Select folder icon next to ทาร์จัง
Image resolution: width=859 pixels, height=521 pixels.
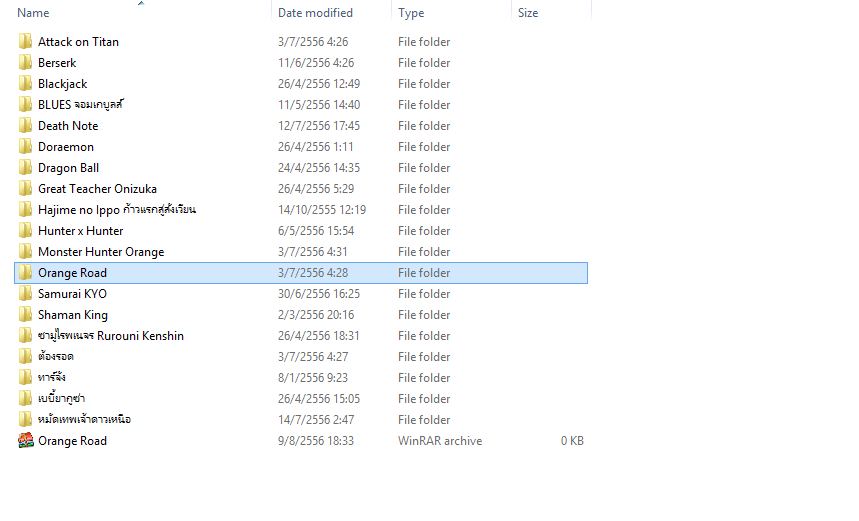pyautogui.click(x=25, y=377)
